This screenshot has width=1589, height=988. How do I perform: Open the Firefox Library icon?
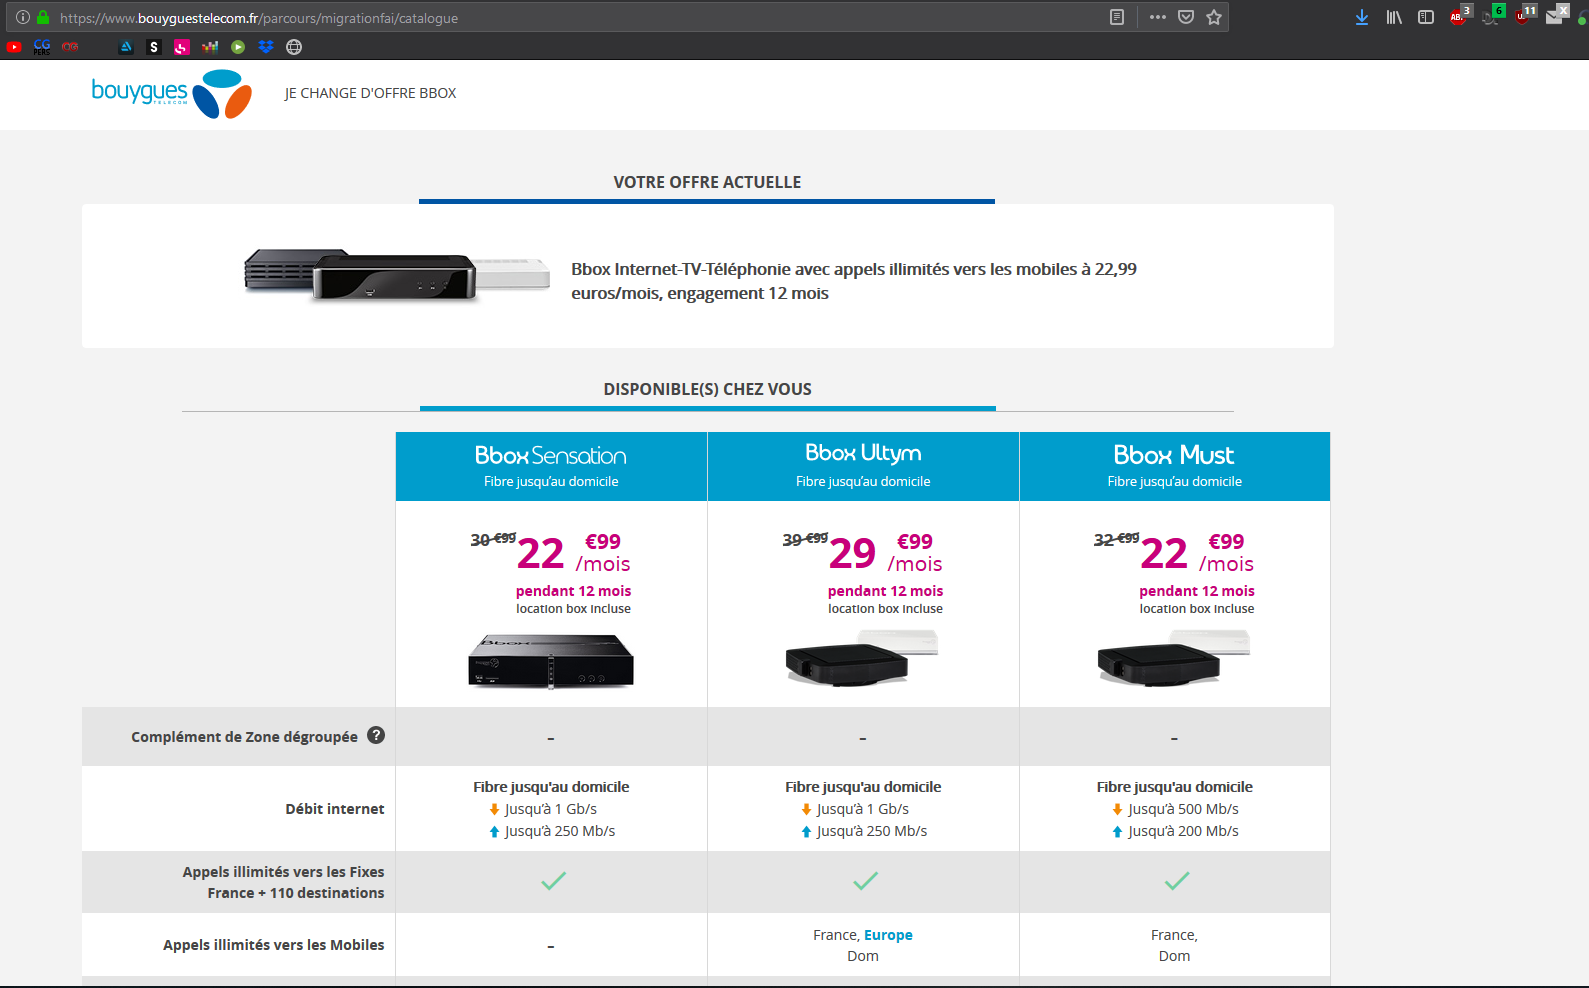click(x=1394, y=17)
